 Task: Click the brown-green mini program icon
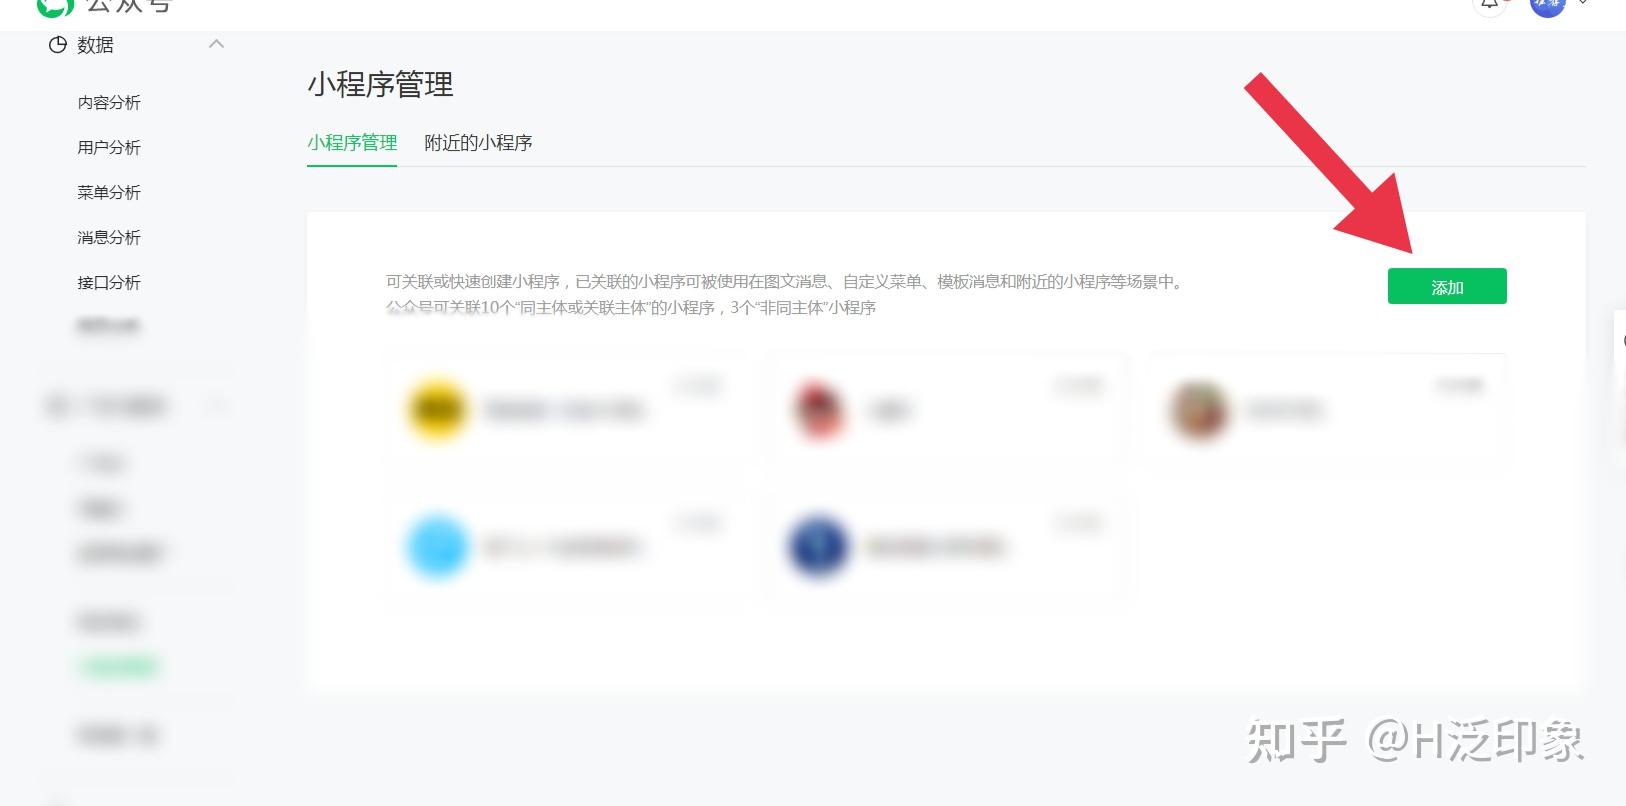click(1199, 410)
